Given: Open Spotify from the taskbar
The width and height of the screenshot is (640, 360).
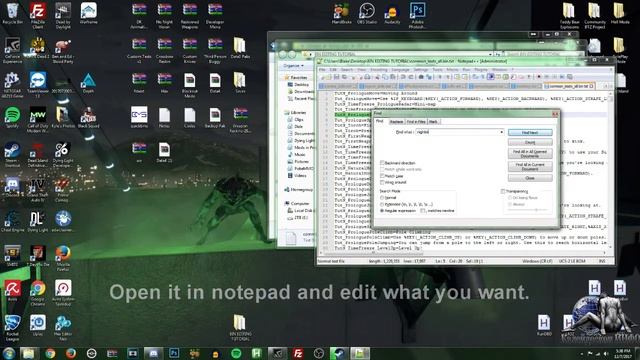Looking at the screenshot, I should coord(236,353).
